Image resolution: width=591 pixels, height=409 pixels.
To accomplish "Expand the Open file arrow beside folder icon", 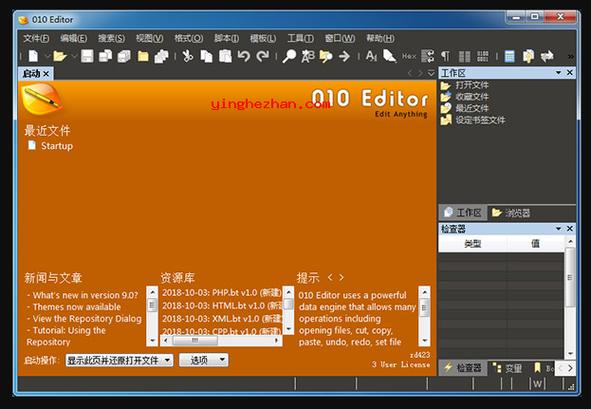I will tap(74, 56).
